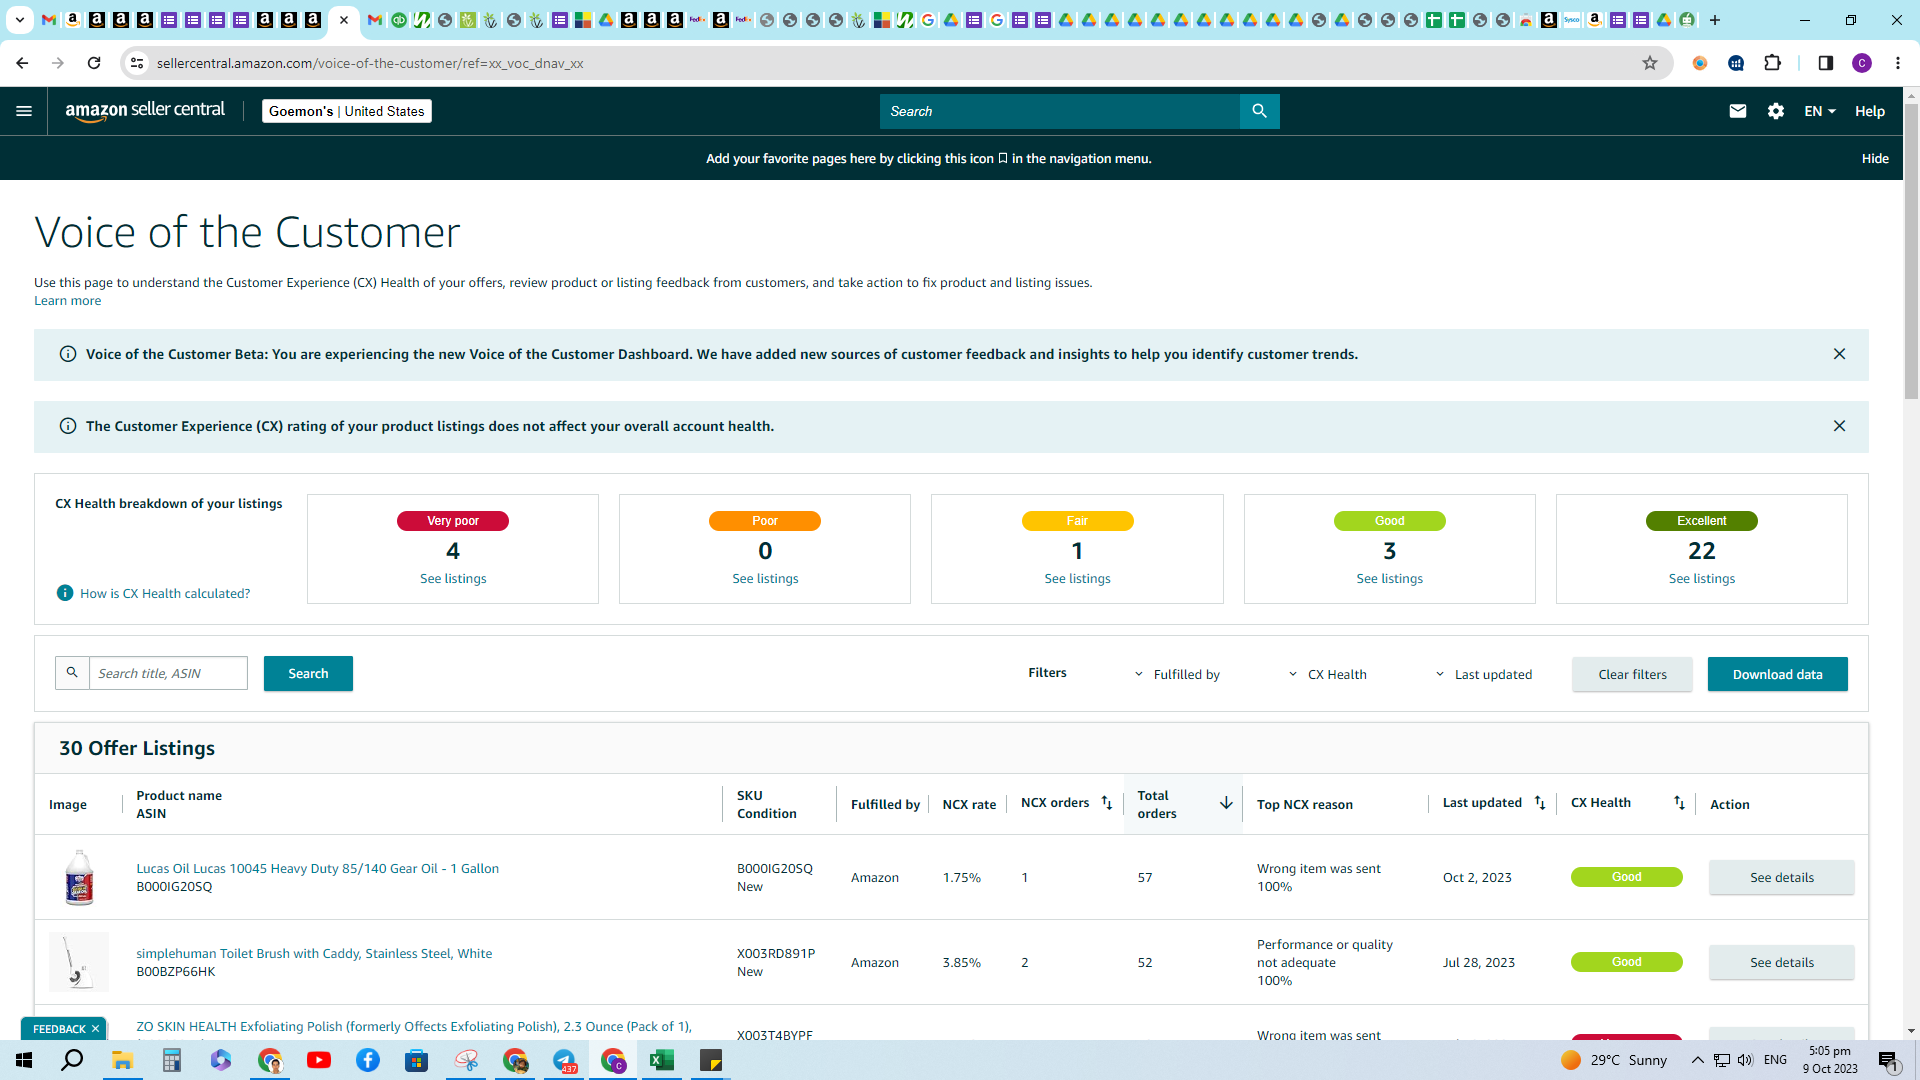The height and width of the screenshot is (1080, 1920).
Task: Open Windows taskbar search
Action: (x=72, y=1060)
